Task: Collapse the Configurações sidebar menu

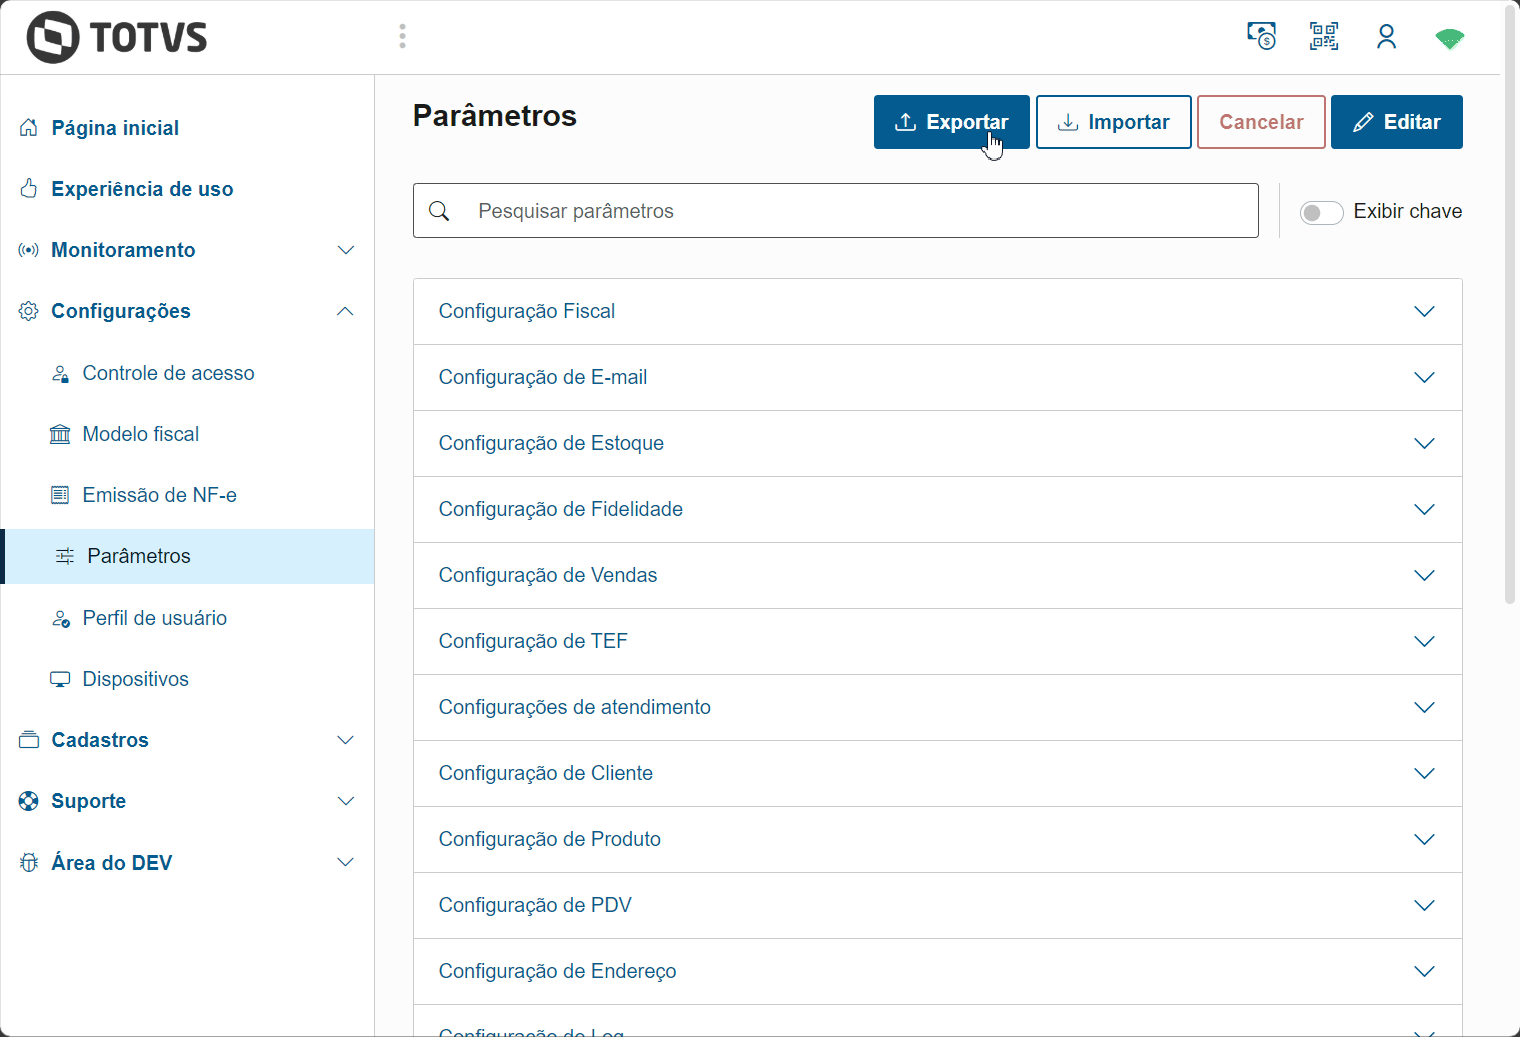Action: click(345, 311)
